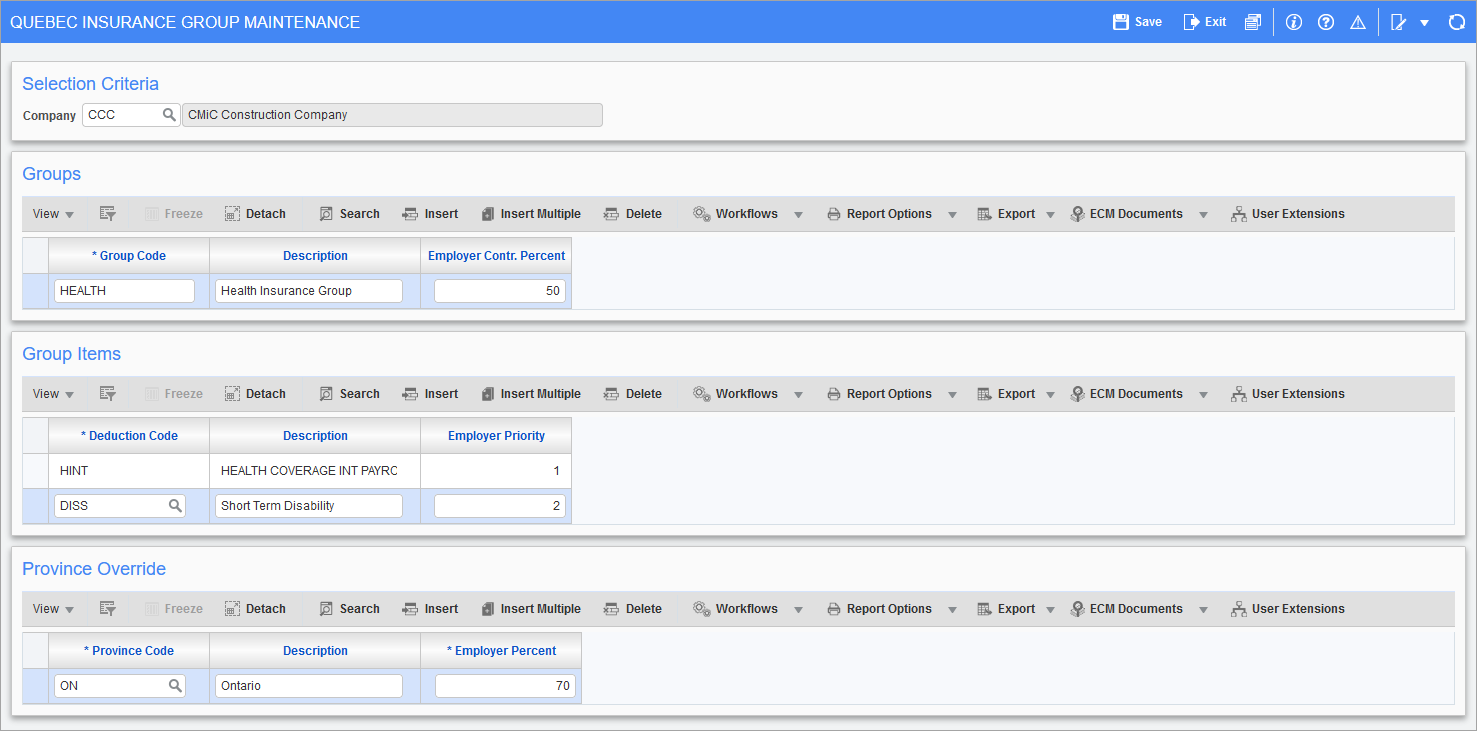Open the help question mark icon
Screen dimensions: 1477x731
(x=1326, y=22)
